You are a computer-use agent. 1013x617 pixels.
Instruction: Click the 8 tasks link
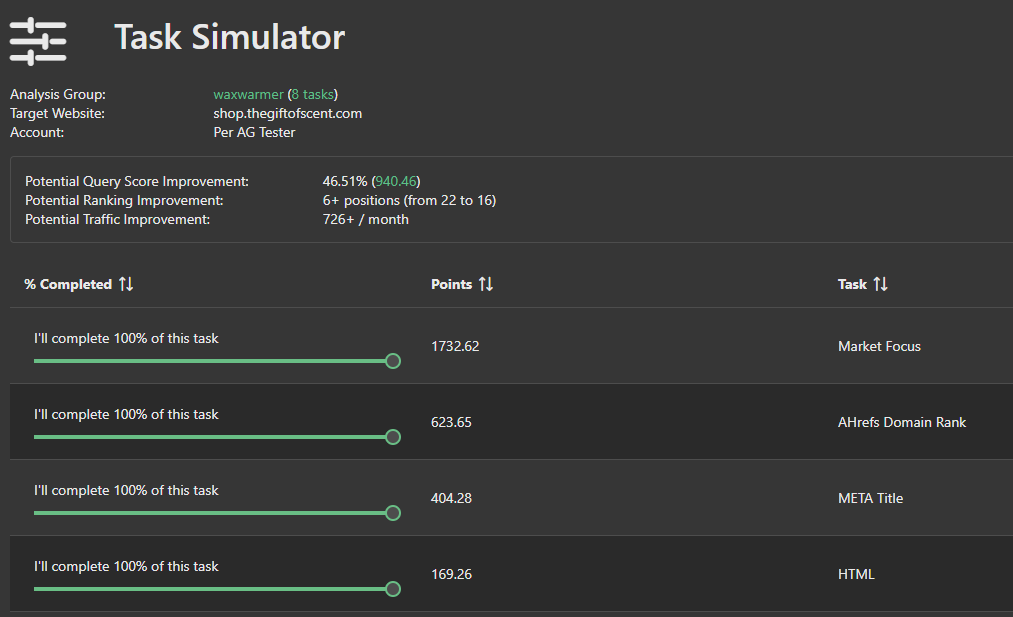point(311,94)
